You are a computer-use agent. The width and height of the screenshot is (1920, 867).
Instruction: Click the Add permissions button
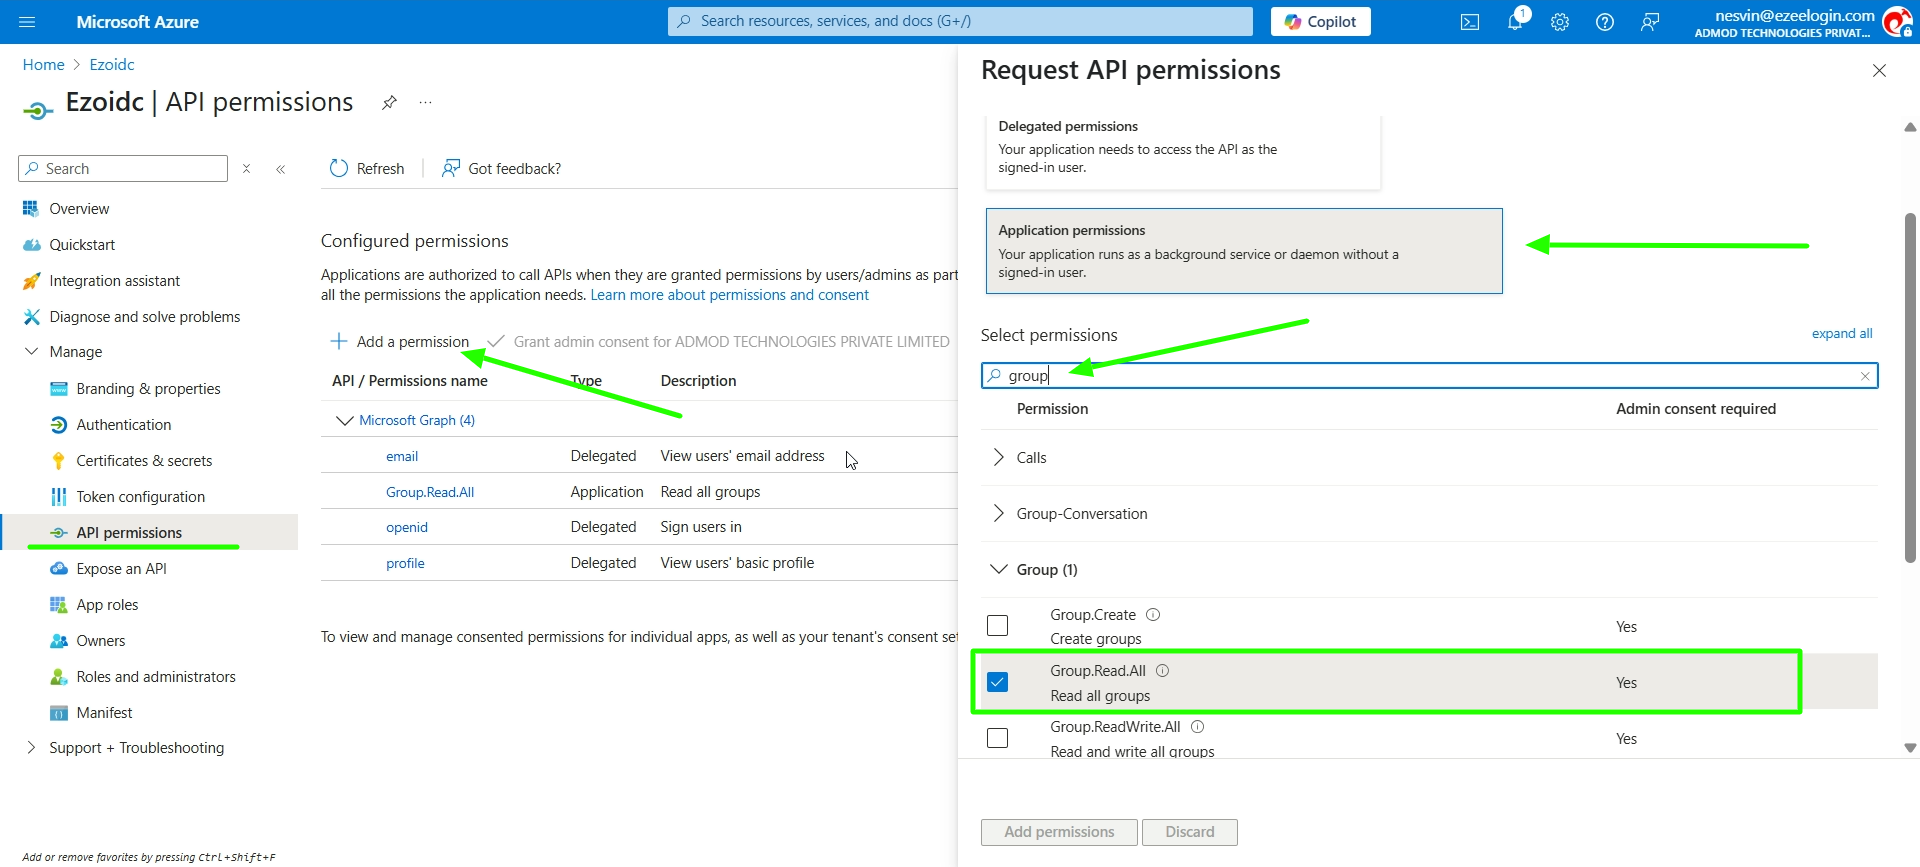tap(1059, 832)
